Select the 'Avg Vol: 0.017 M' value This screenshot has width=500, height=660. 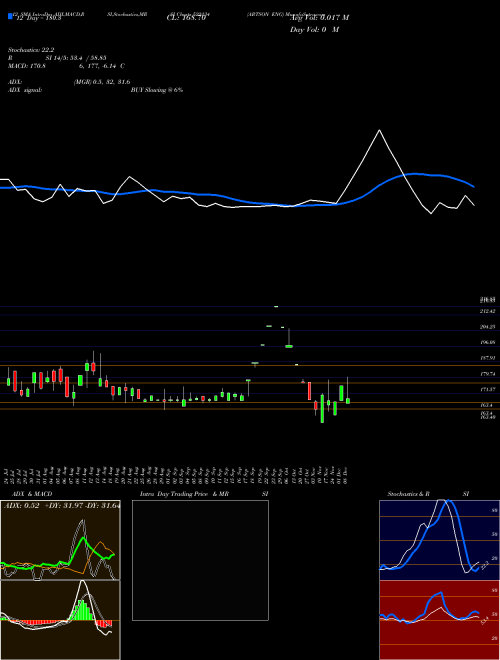(319, 18)
